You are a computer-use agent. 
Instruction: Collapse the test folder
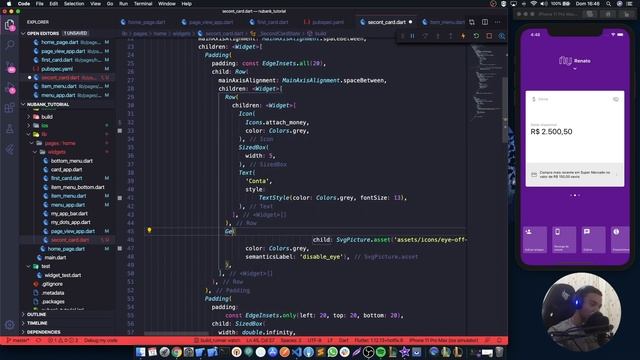(x=45, y=266)
